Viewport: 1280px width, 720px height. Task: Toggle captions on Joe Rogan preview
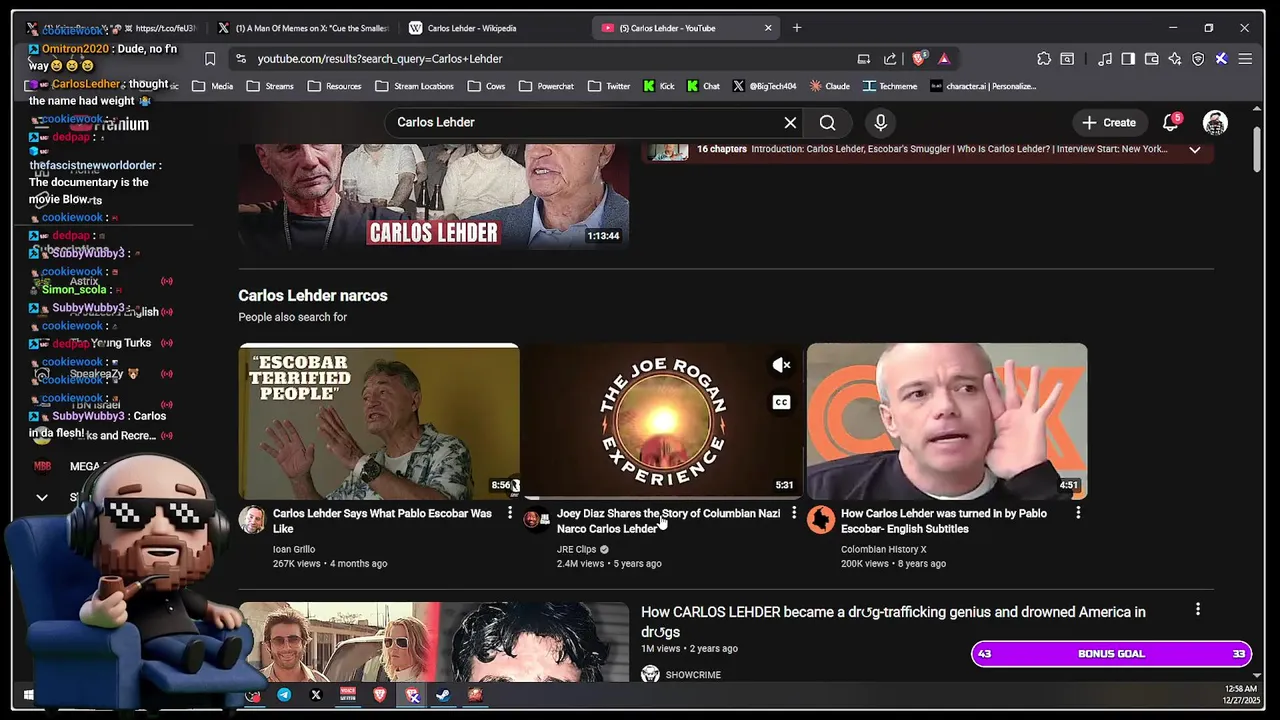point(782,402)
